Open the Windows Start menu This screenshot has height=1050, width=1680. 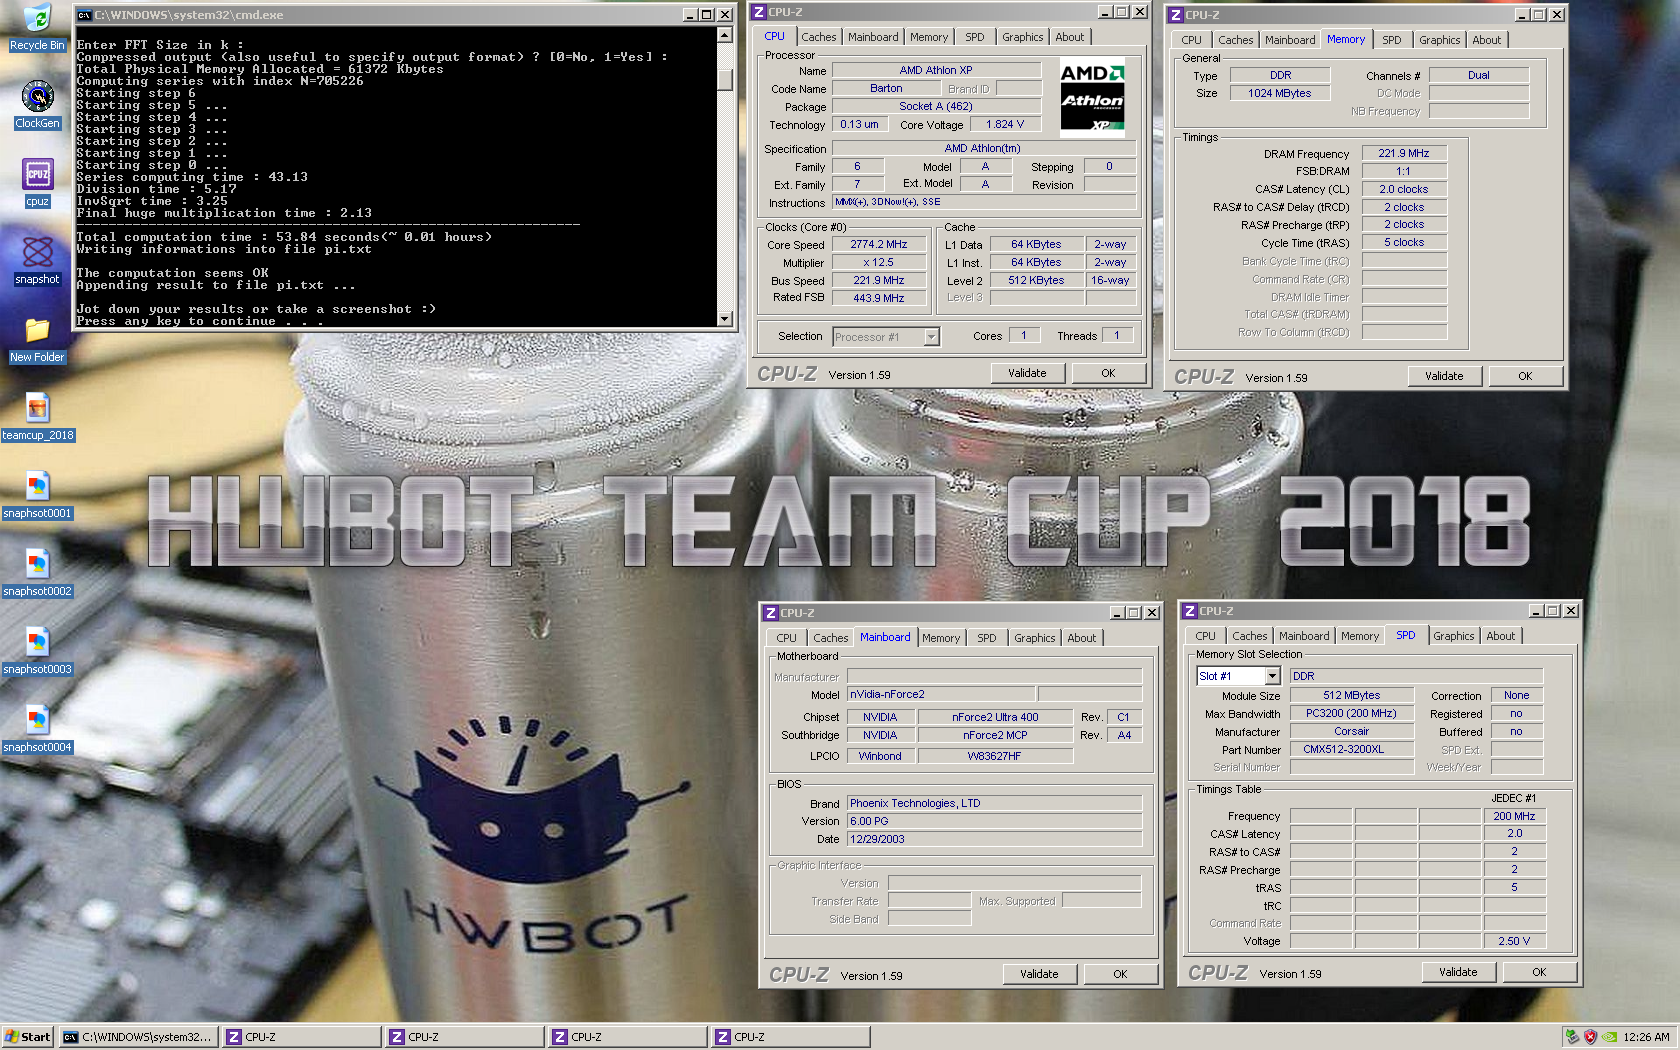pos(28,1037)
